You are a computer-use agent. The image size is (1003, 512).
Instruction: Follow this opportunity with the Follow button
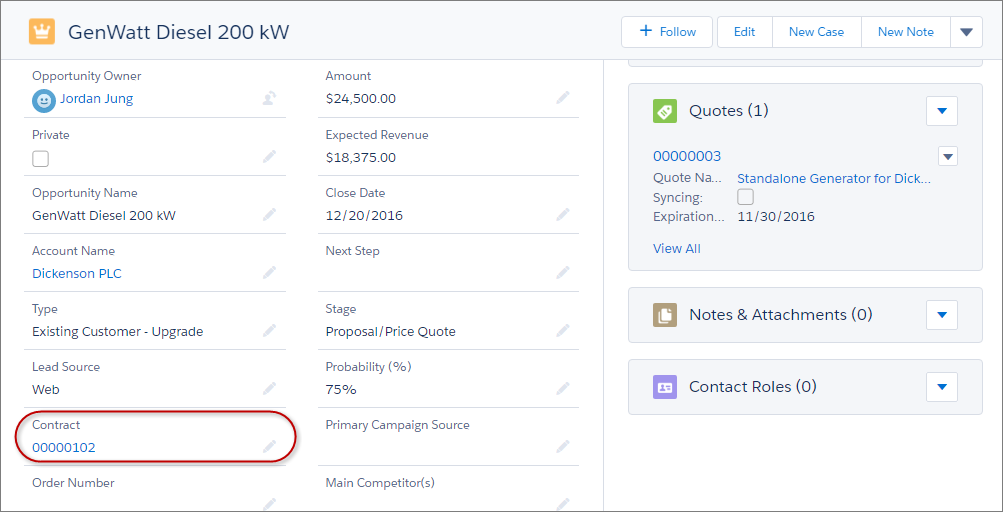(667, 32)
